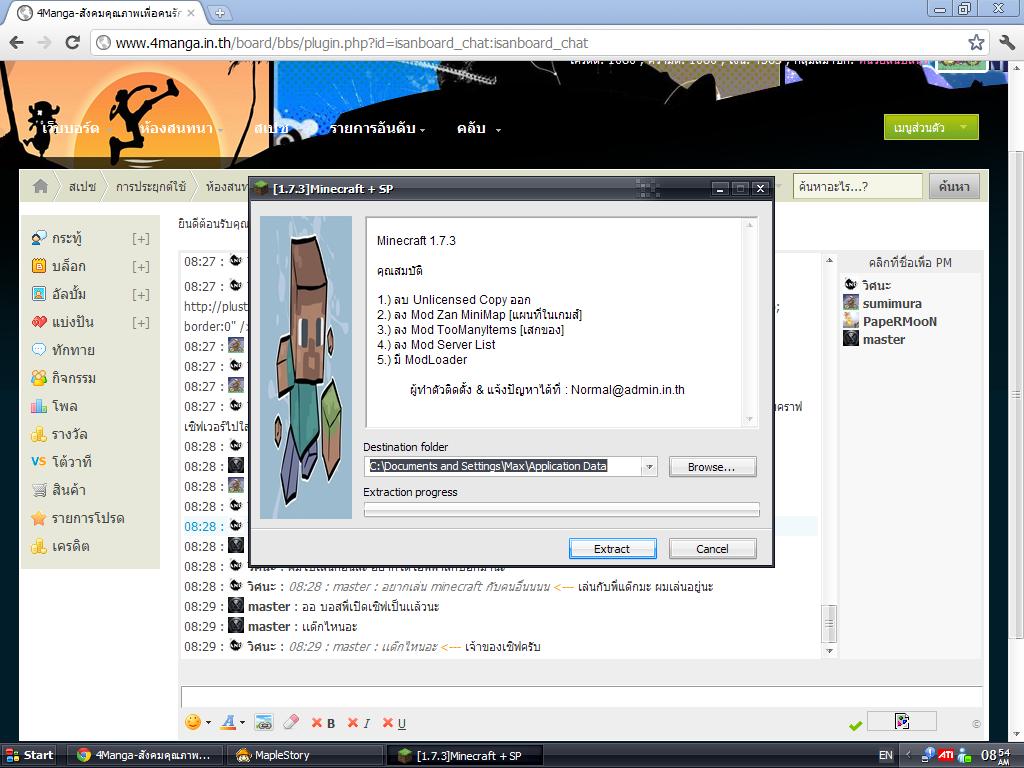
Task: Open บล็อก in the sidebar
Action: click(69, 266)
